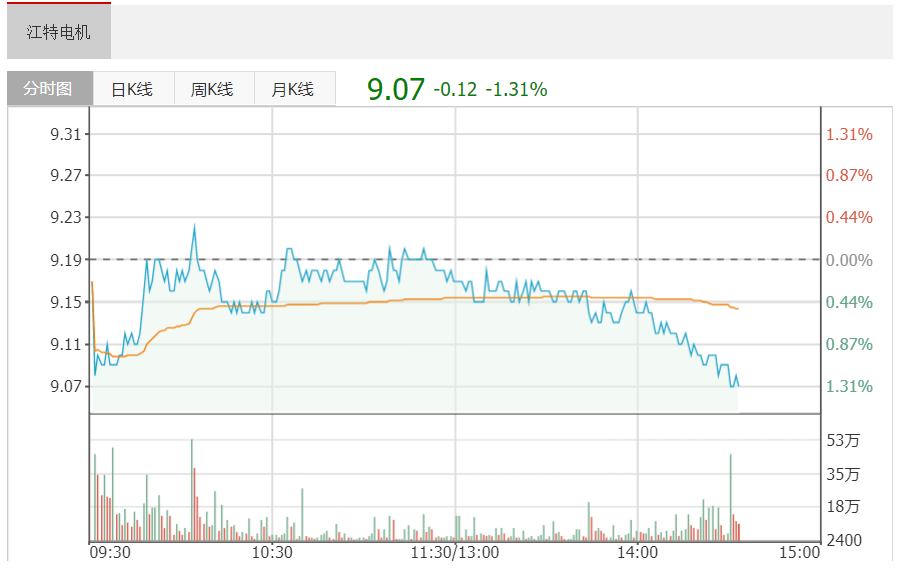Select the 江特电机 stock tab
The image size is (900, 569).
[x=59, y=32]
